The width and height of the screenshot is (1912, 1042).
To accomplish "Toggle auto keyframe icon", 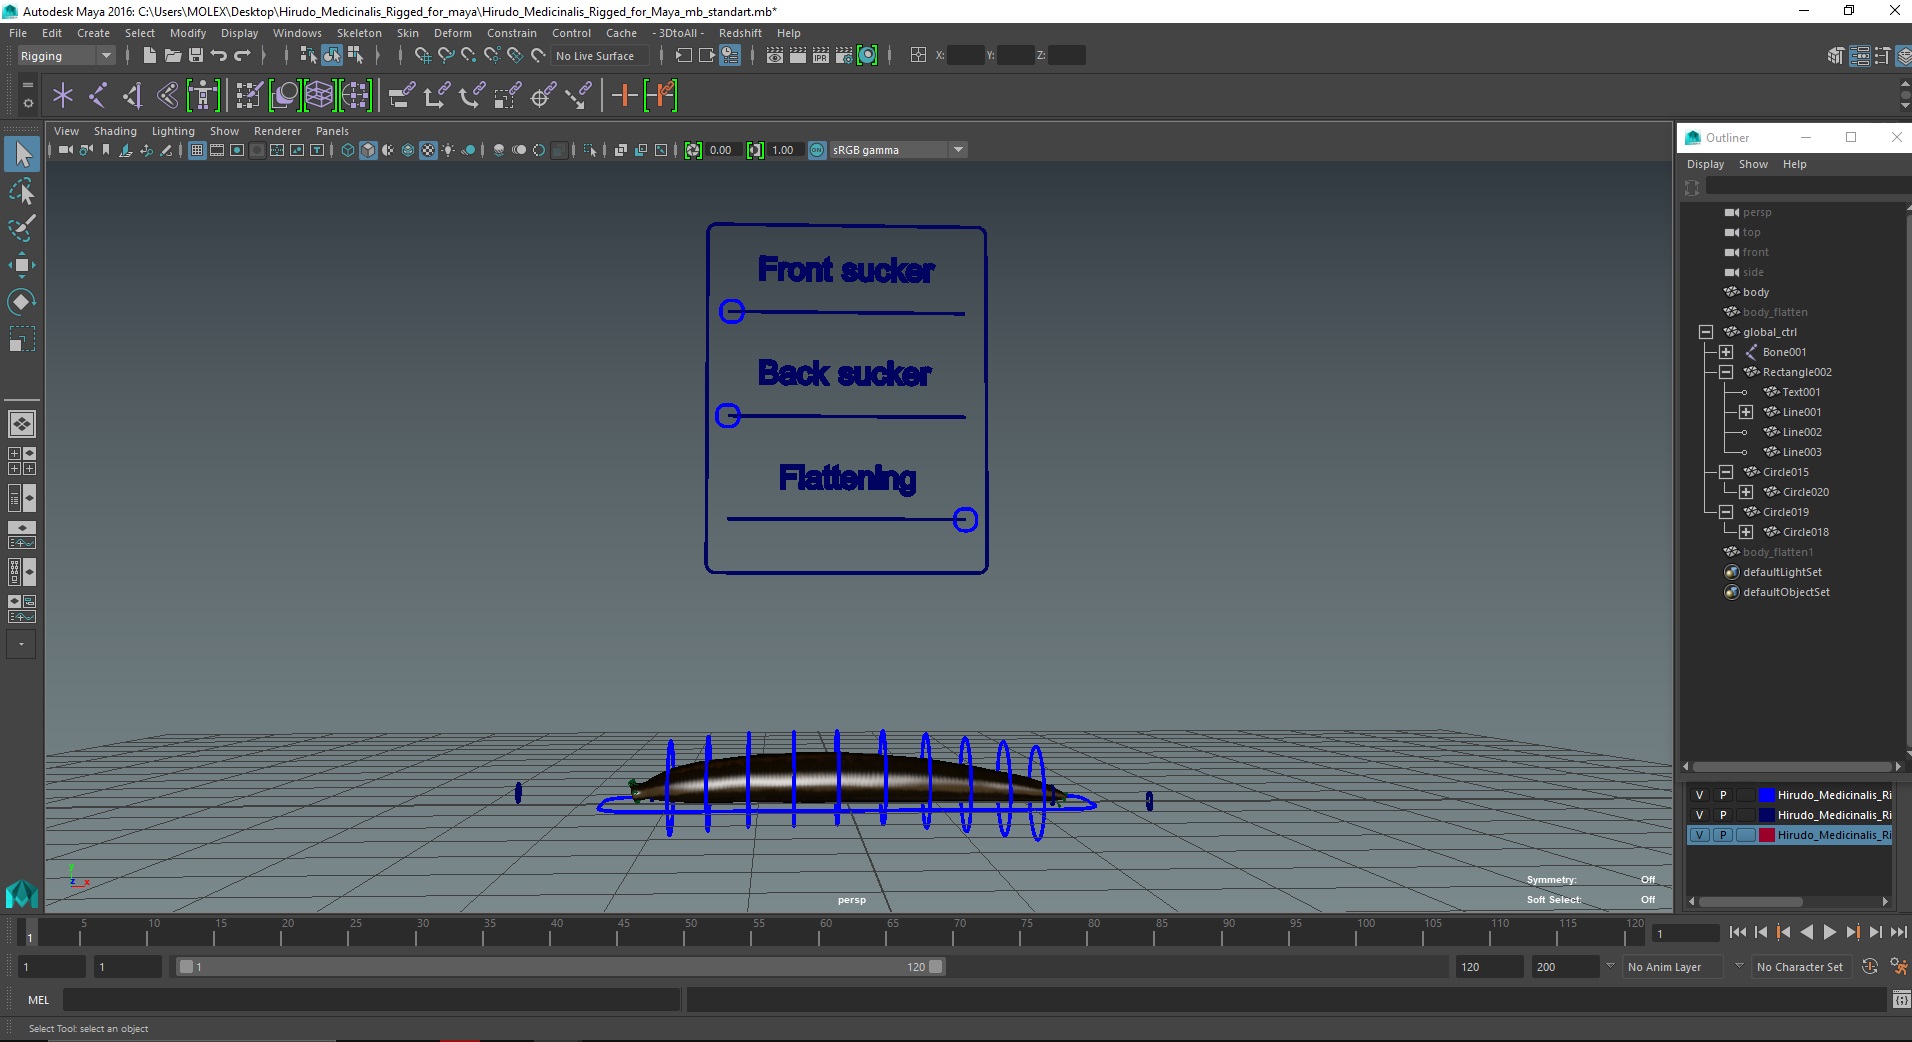I will (x=1870, y=967).
